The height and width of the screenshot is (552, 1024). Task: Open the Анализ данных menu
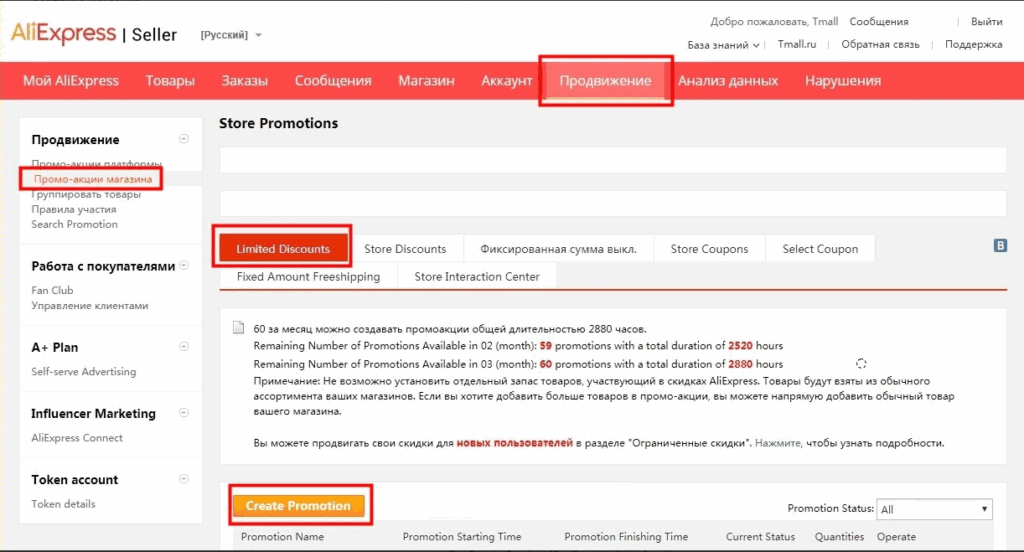(728, 81)
